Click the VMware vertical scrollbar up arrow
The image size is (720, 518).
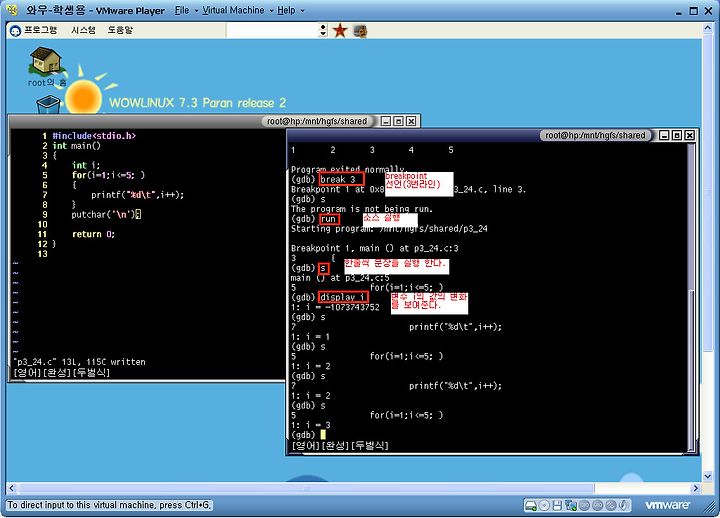[x=708, y=28]
